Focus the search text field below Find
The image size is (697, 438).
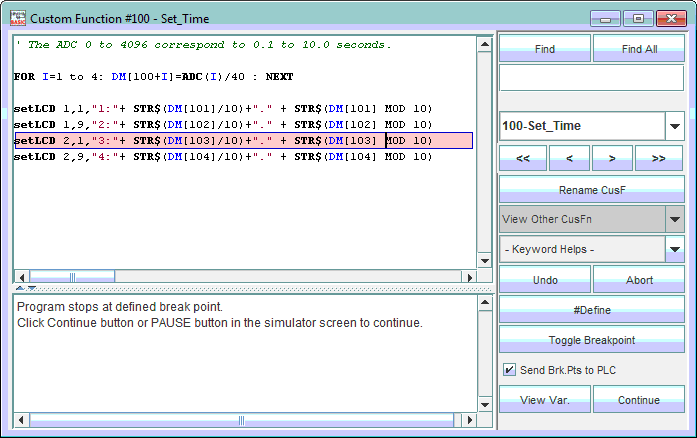[x=592, y=78]
